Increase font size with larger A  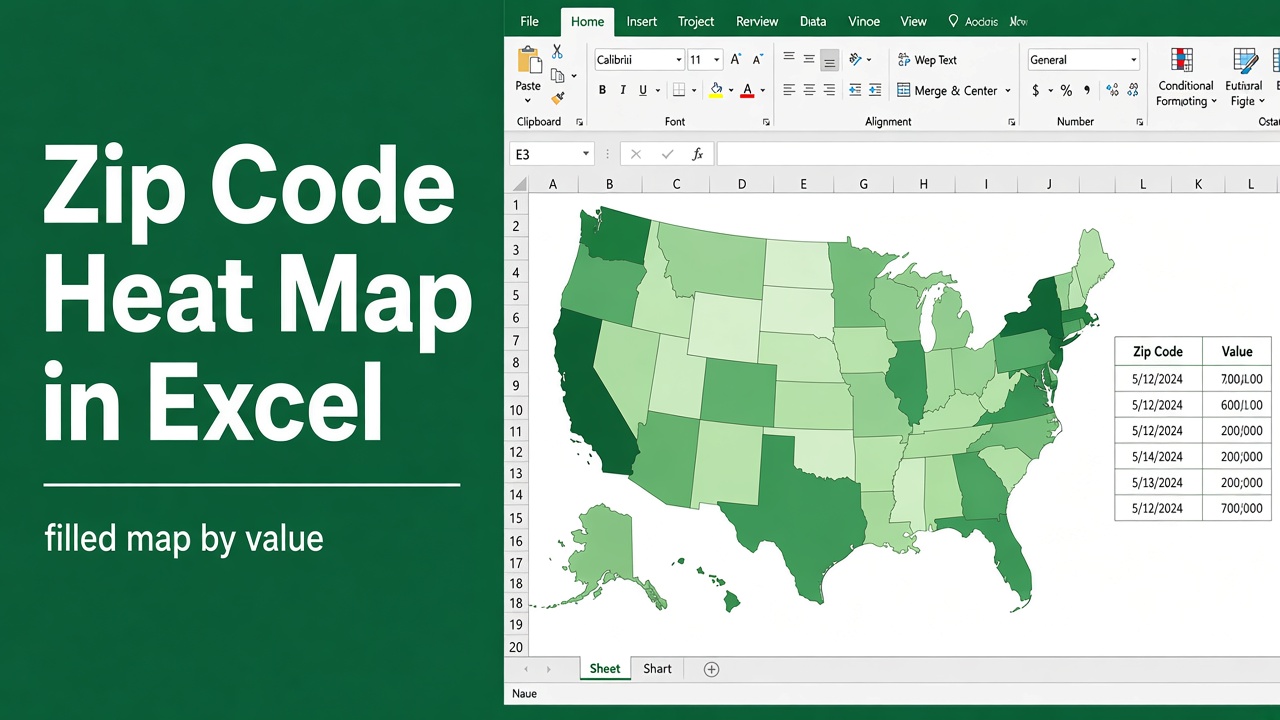736,60
